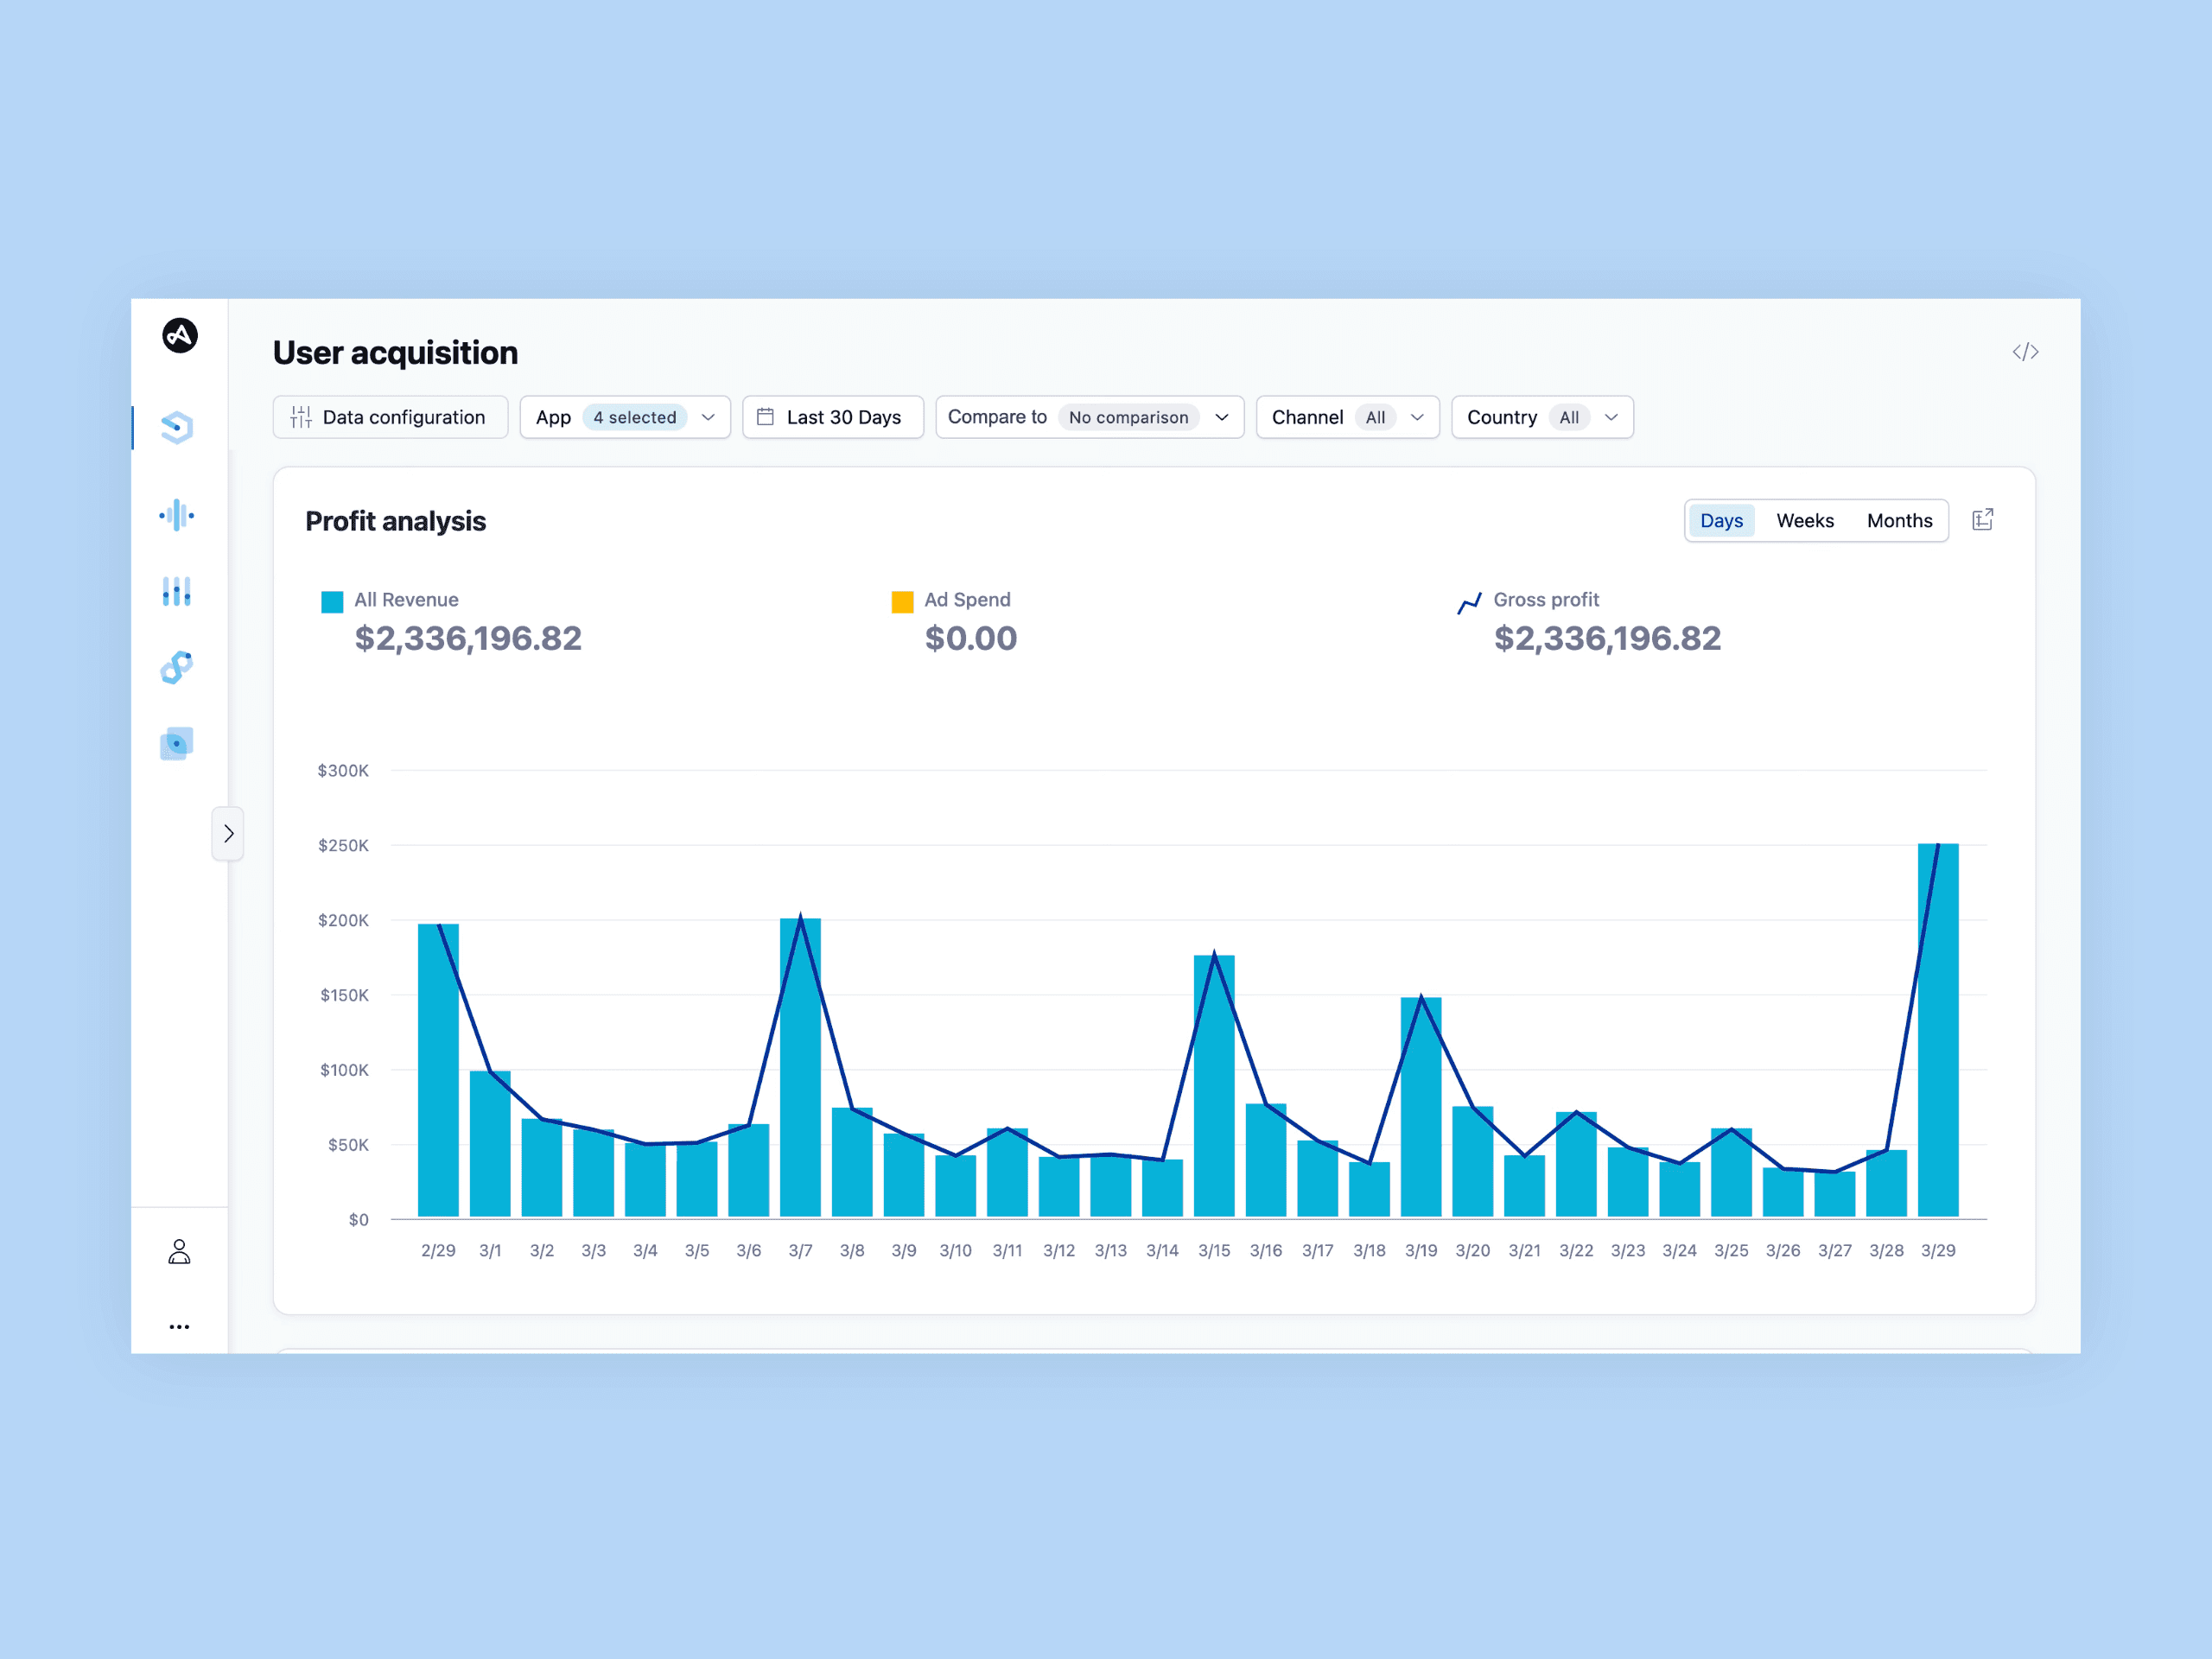Click the User acquisition page title
This screenshot has width=2212, height=1659.
pos(395,352)
